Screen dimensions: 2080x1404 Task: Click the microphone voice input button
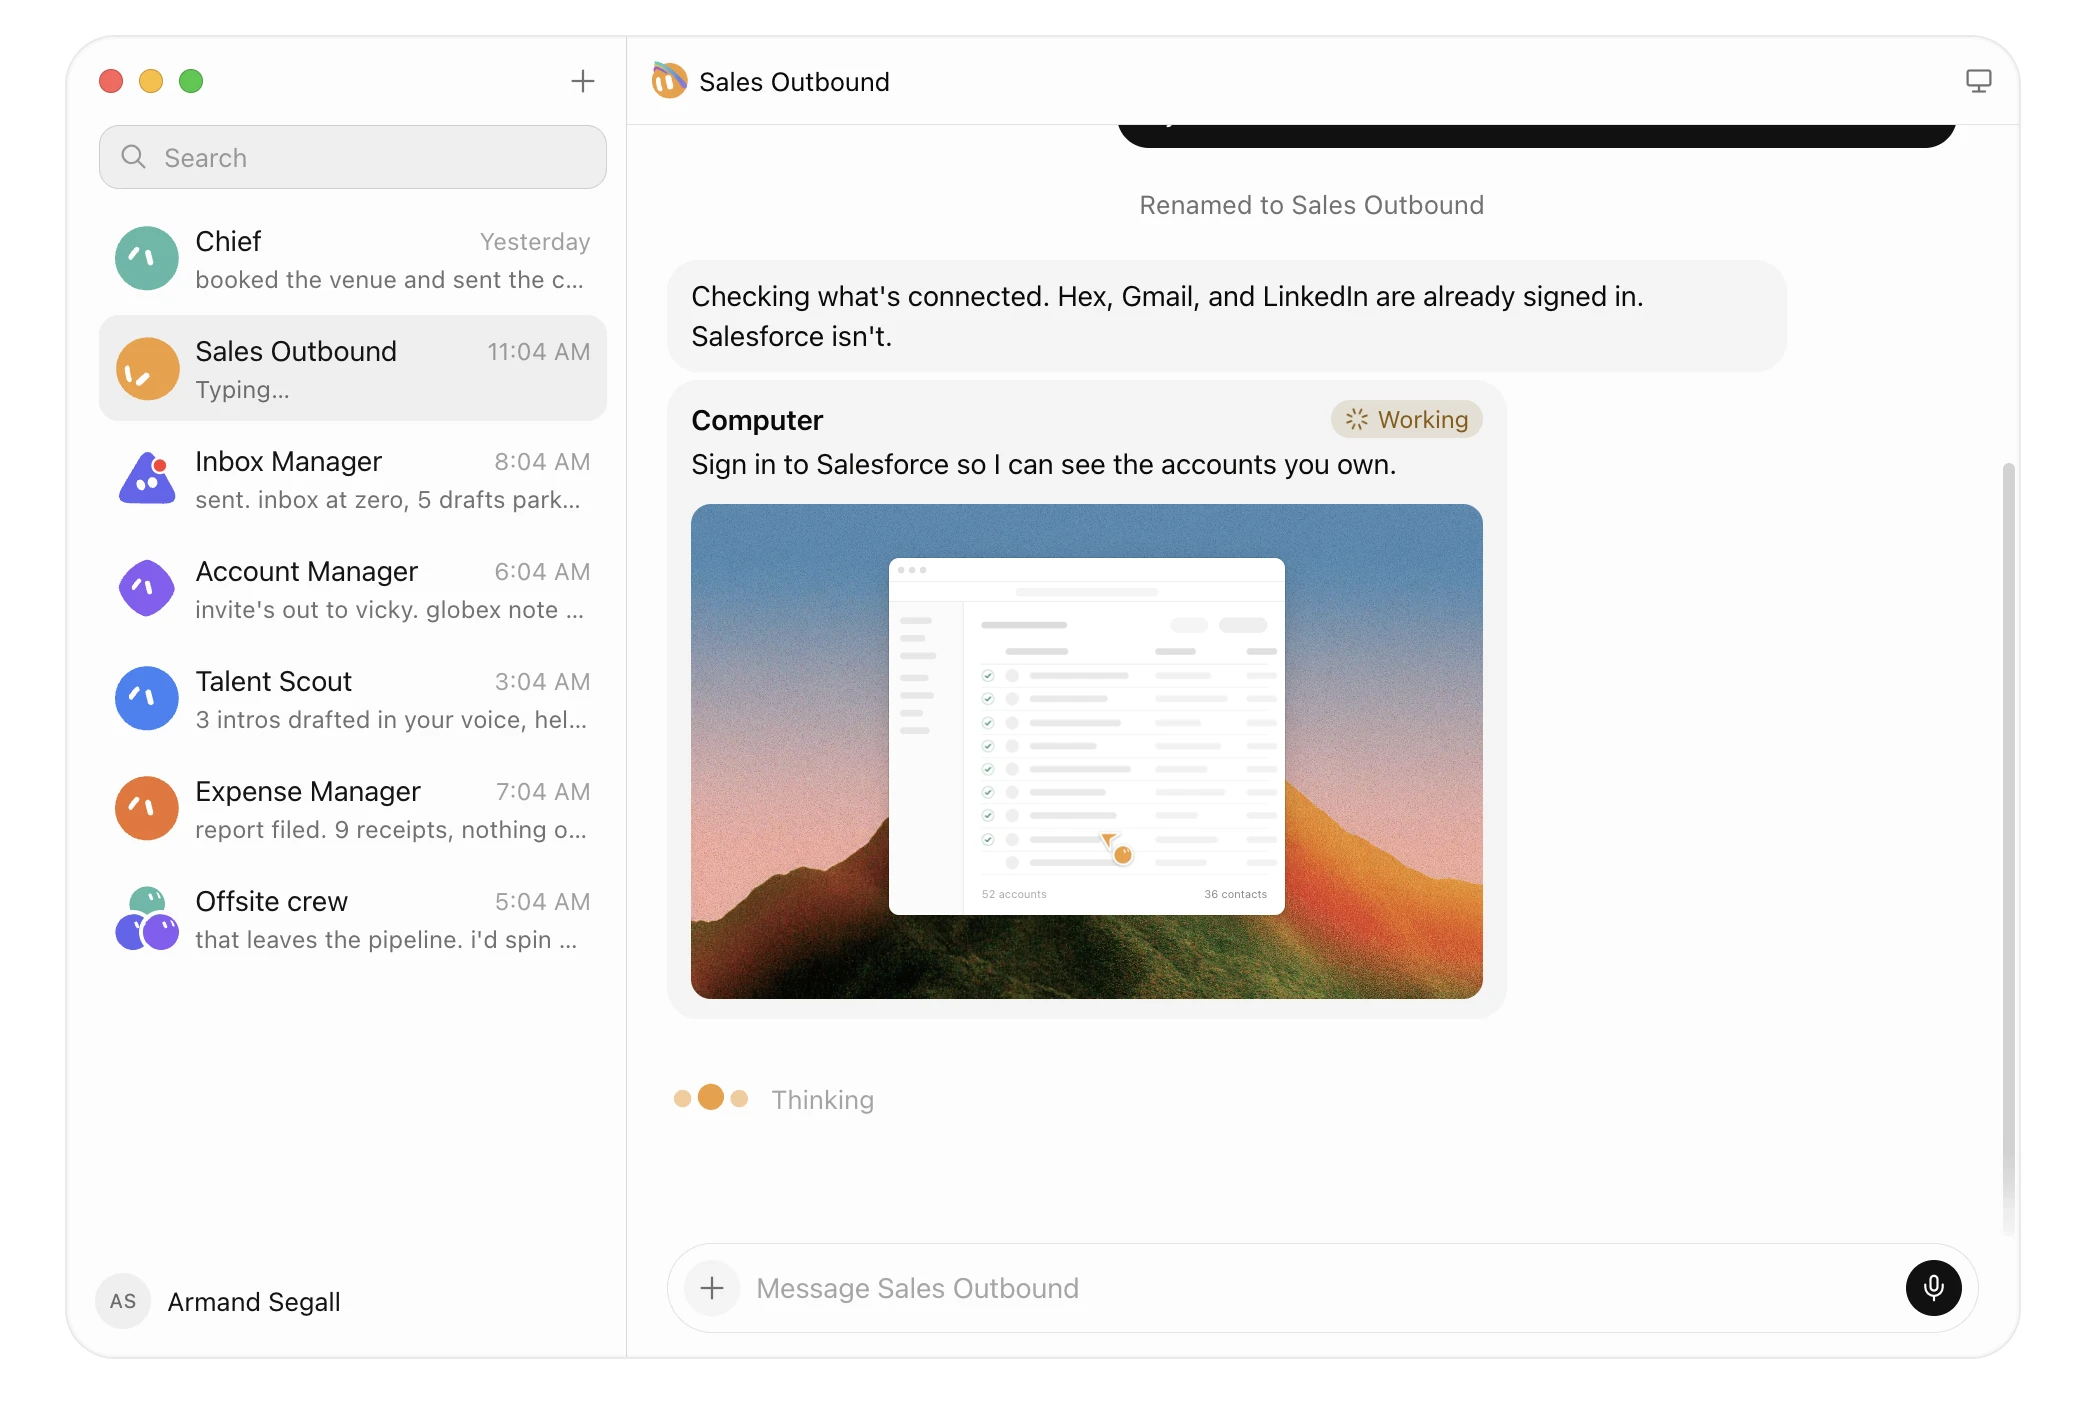pyautogui.click(x=1933, y=1288)
